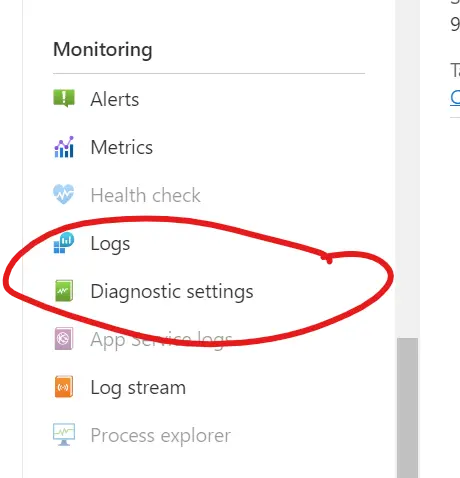
Task: Click the Monitoring section header
Action: pos(103,50)
